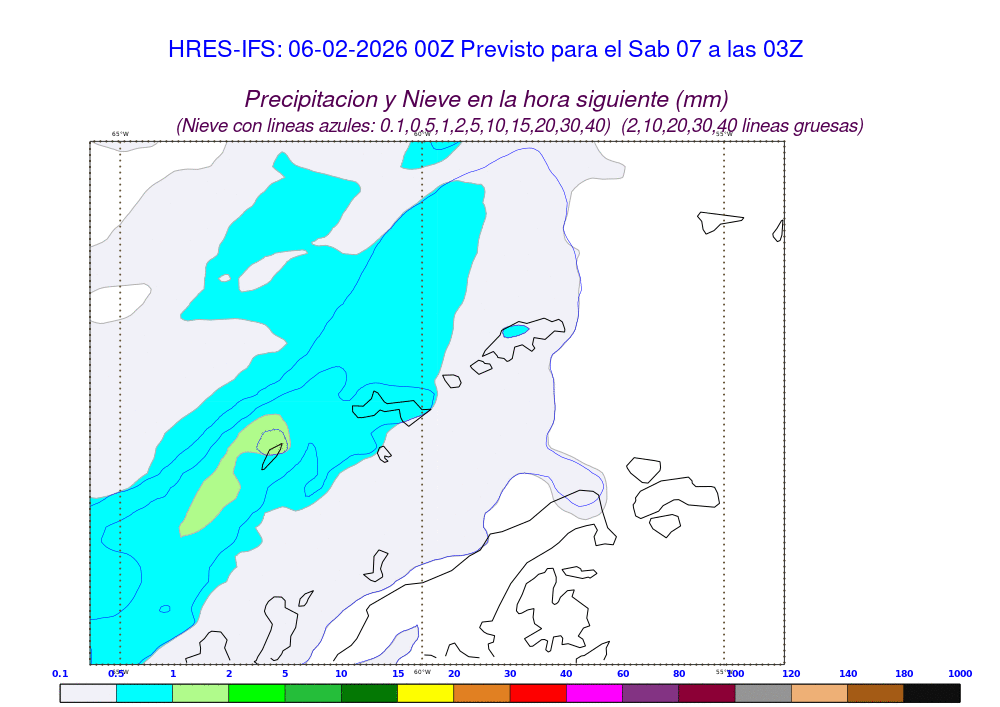Click the black swatch at the legend end

[931, 693]
